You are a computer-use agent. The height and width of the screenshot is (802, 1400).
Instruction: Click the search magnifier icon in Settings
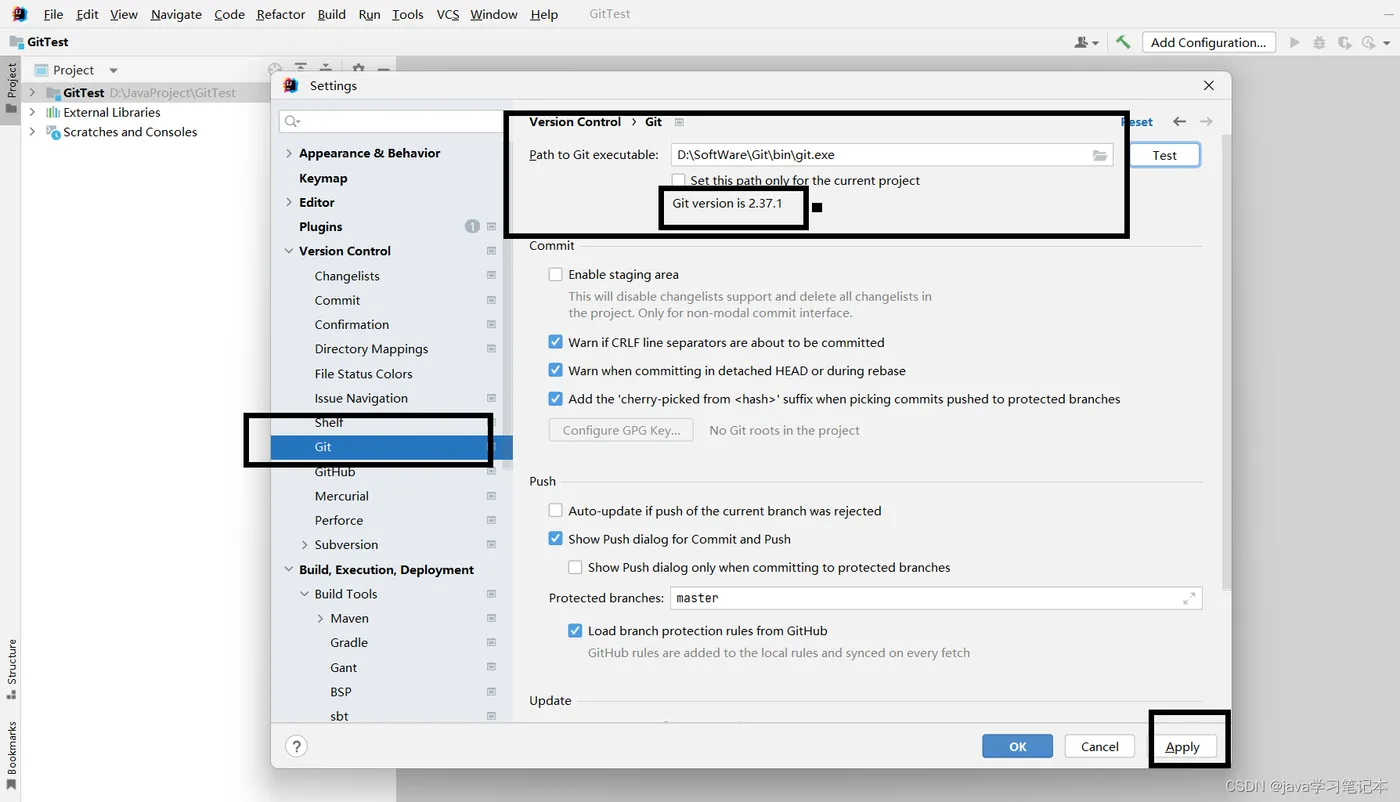(292, 121)
